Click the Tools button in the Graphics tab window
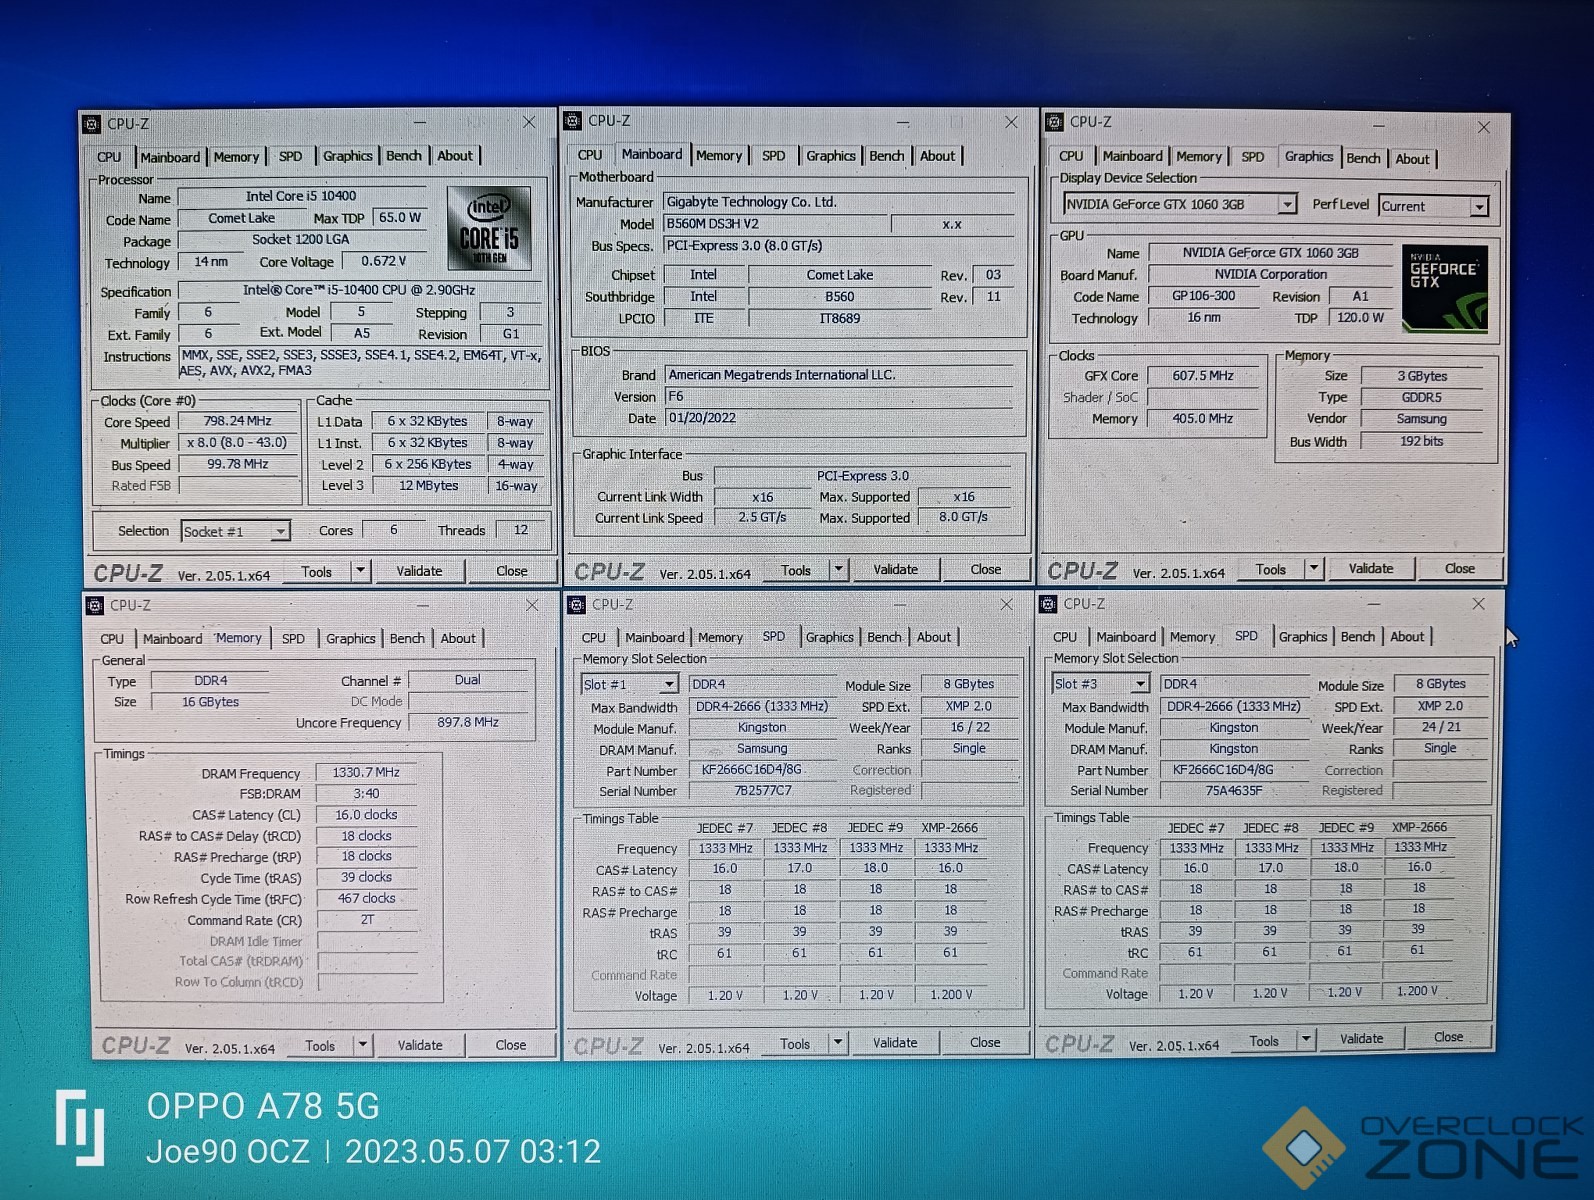 coord(1270,570)
